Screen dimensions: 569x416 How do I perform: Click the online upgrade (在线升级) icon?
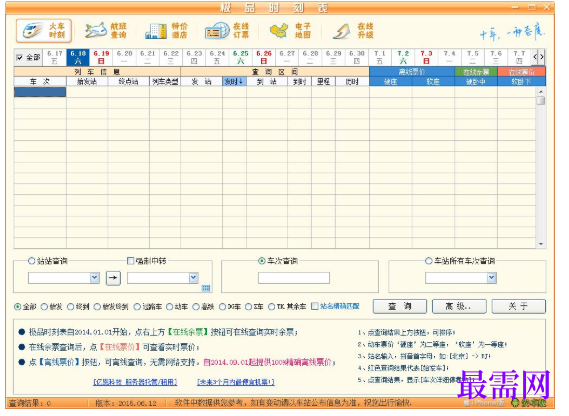353,31
